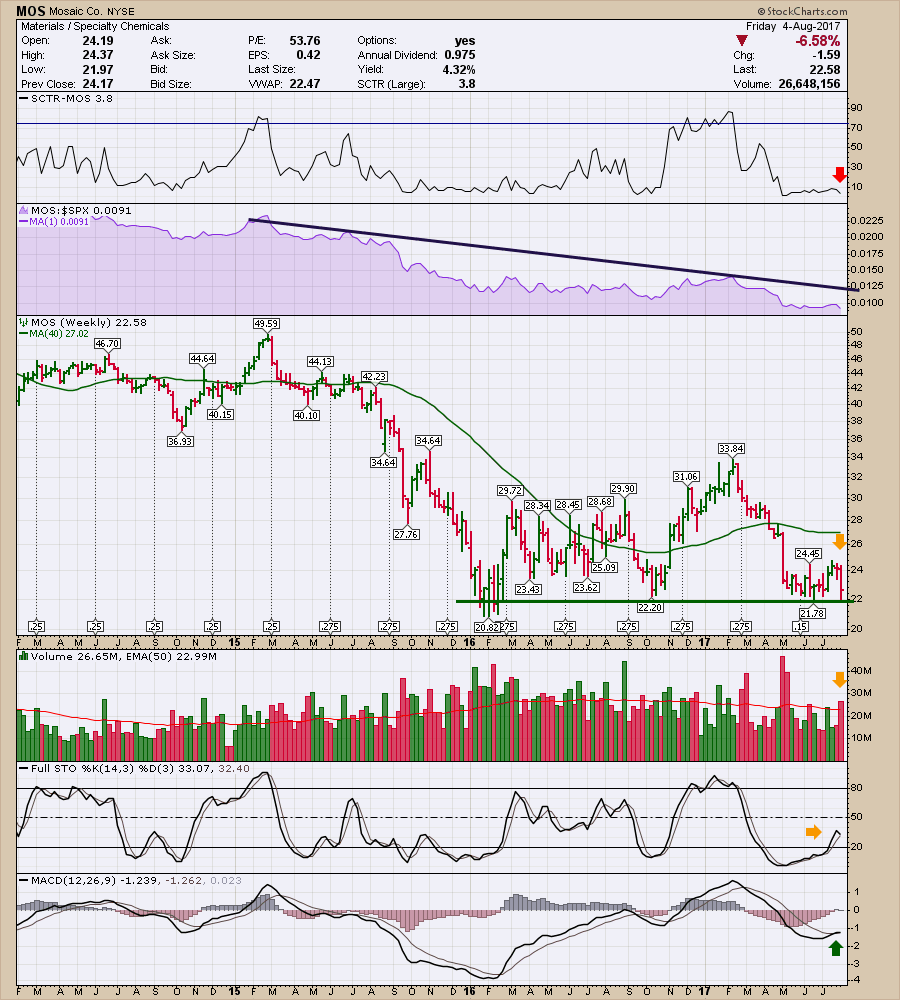
Task: Click the MA(40) 27.02 legend label
Action: click(x=59, y=334)
